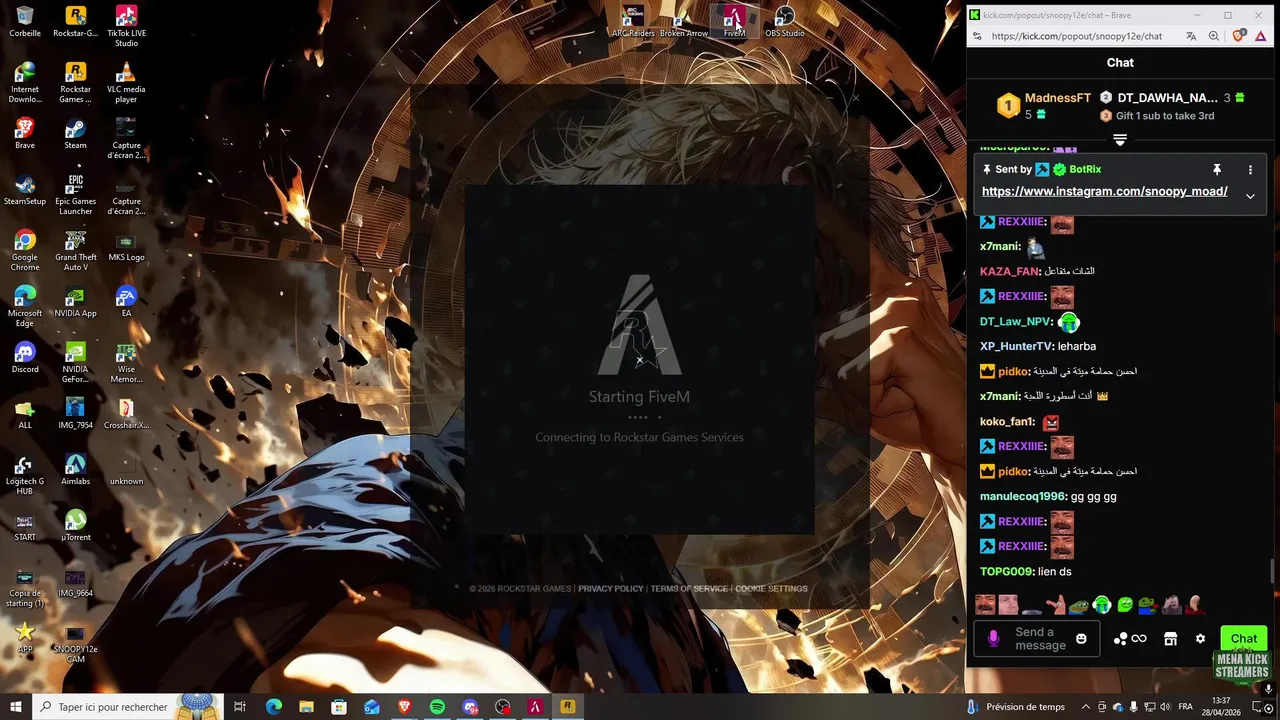Collapse the gift leaderboard arrow
The width and height of the screenshot is (1280, 720).
tap(1120, 140)
